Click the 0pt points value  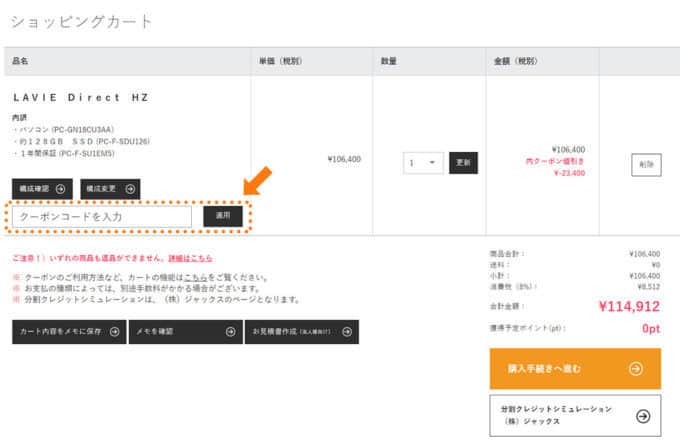(651, 328)
